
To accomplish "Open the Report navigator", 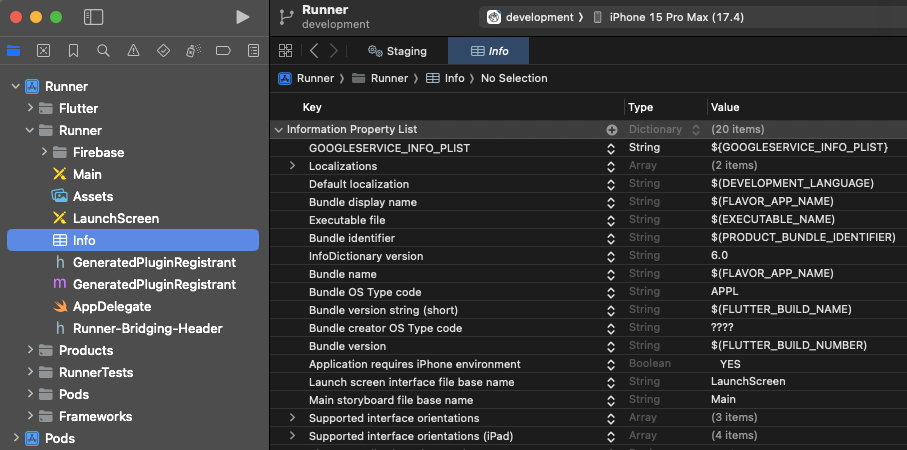I will 253,51.
